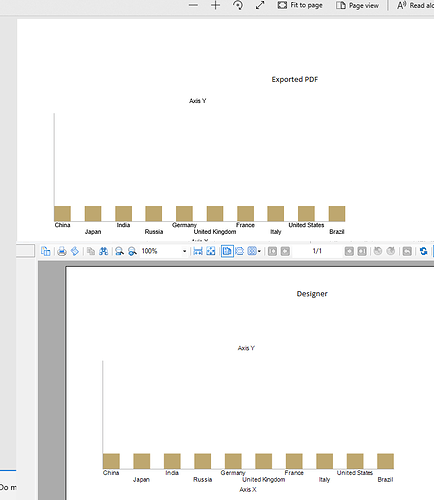434x500 pixels.
Task: Rotate the PDF page
Action: pos(238,5)
